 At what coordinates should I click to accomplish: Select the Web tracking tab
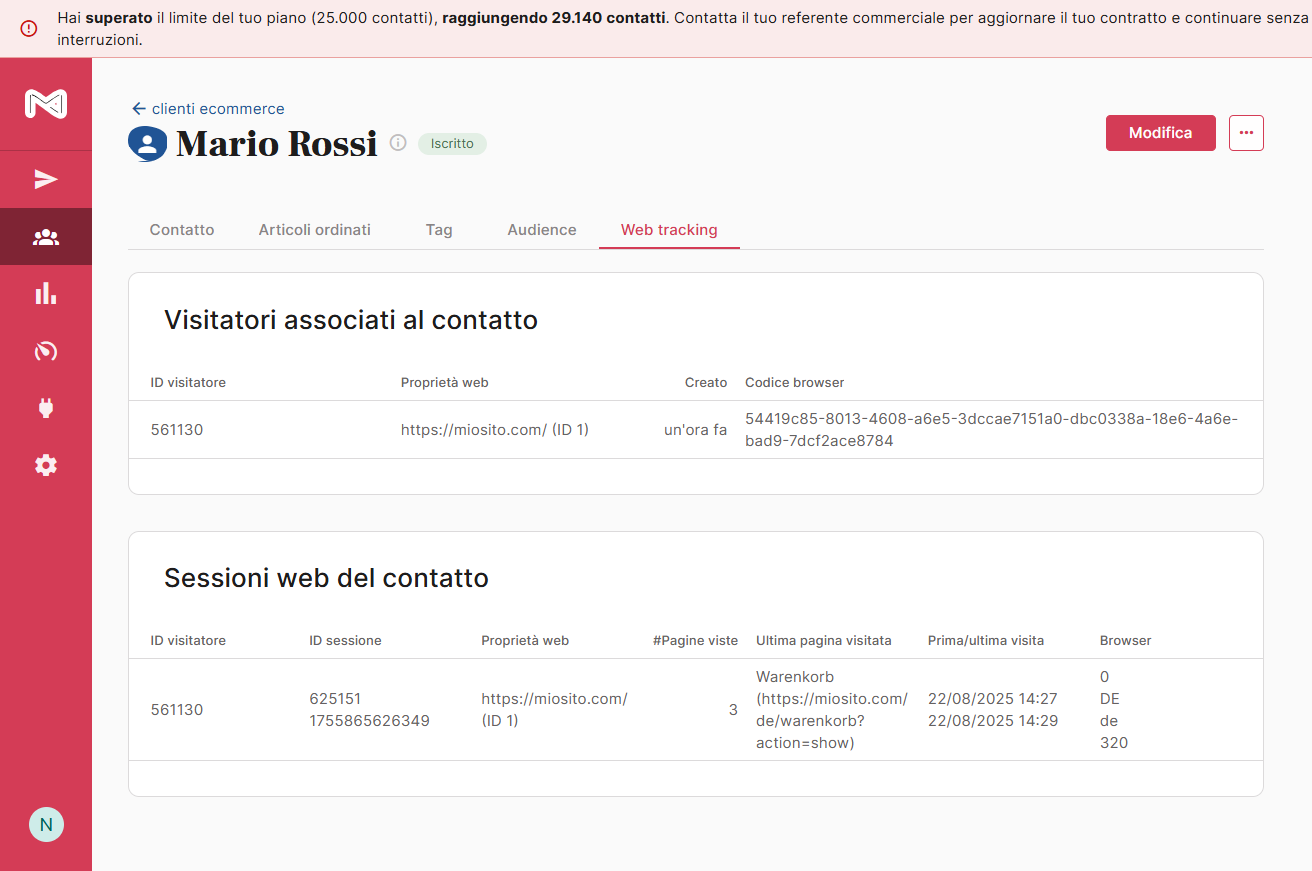click(x=669, y=230)
